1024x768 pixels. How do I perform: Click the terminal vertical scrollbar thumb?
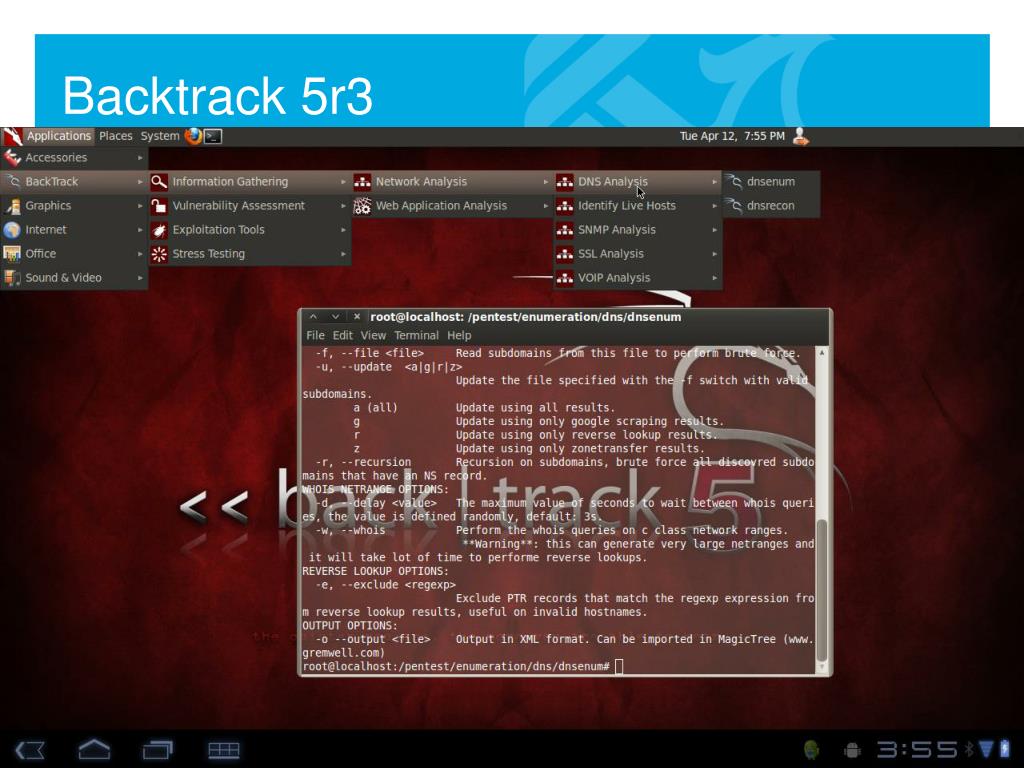coord(822,590)
